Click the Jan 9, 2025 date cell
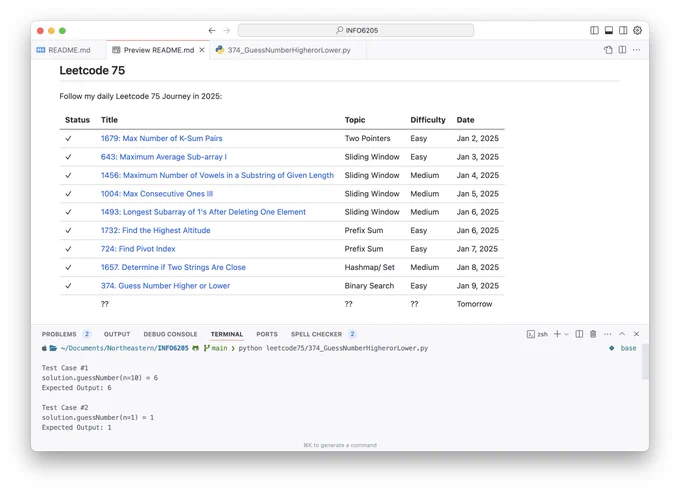 click(x=477, y=286)
